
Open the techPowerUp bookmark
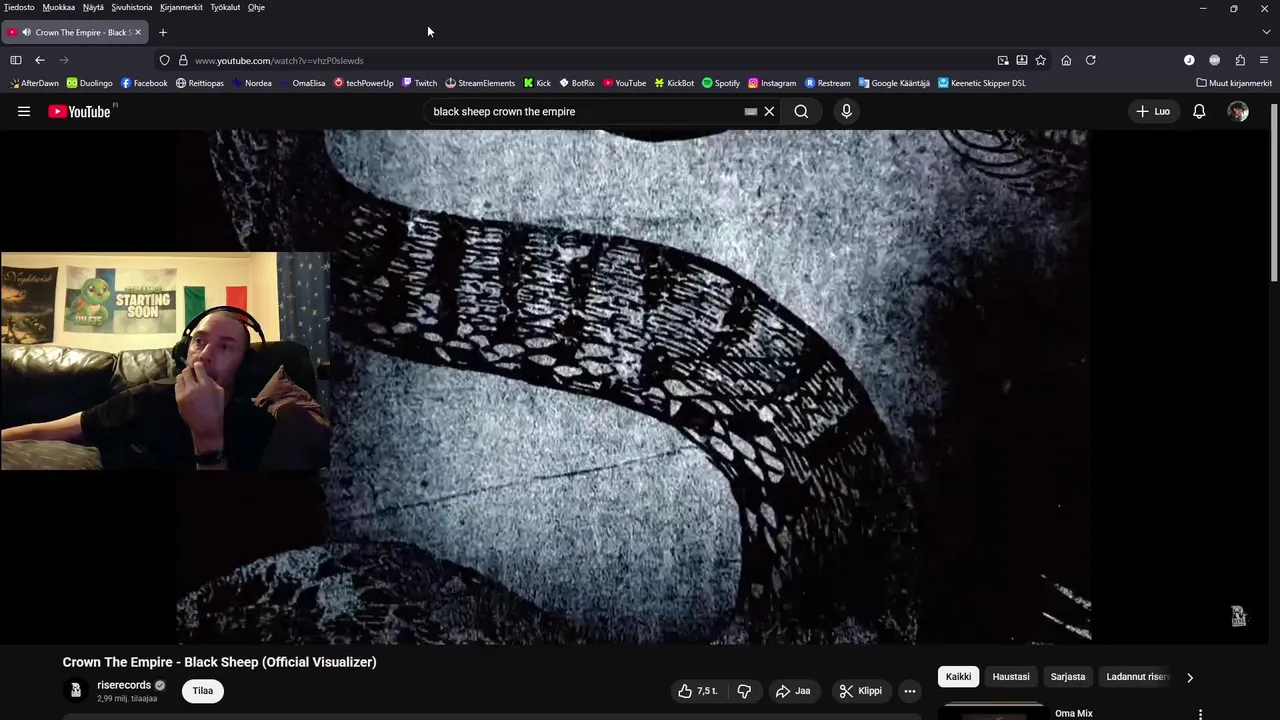pos(364,83)
